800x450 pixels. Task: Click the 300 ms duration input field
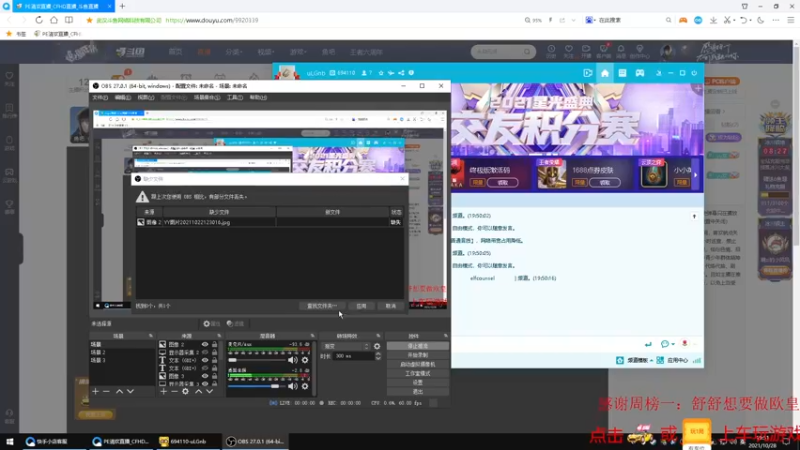[354, 356]
